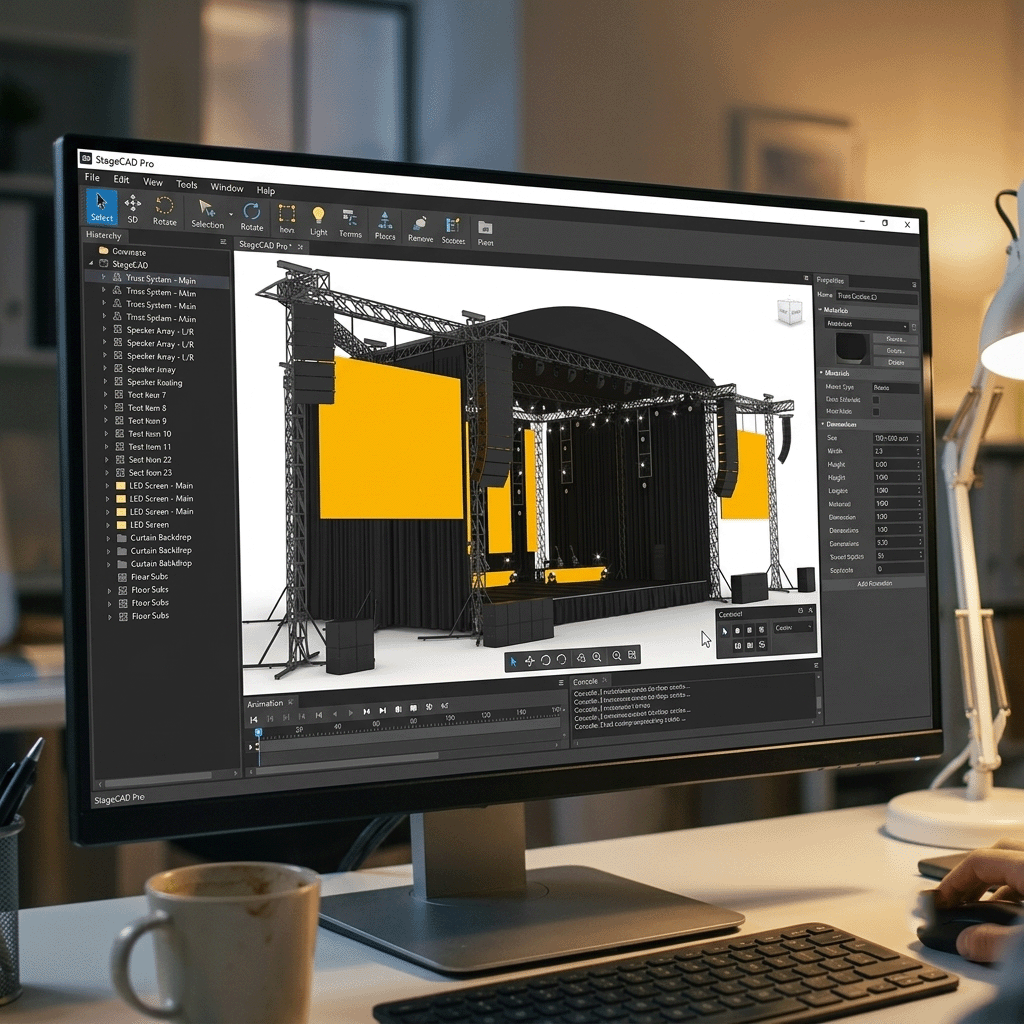
Task: Select the Convinate folder in hierarchy
Action: tap(122, 251)
